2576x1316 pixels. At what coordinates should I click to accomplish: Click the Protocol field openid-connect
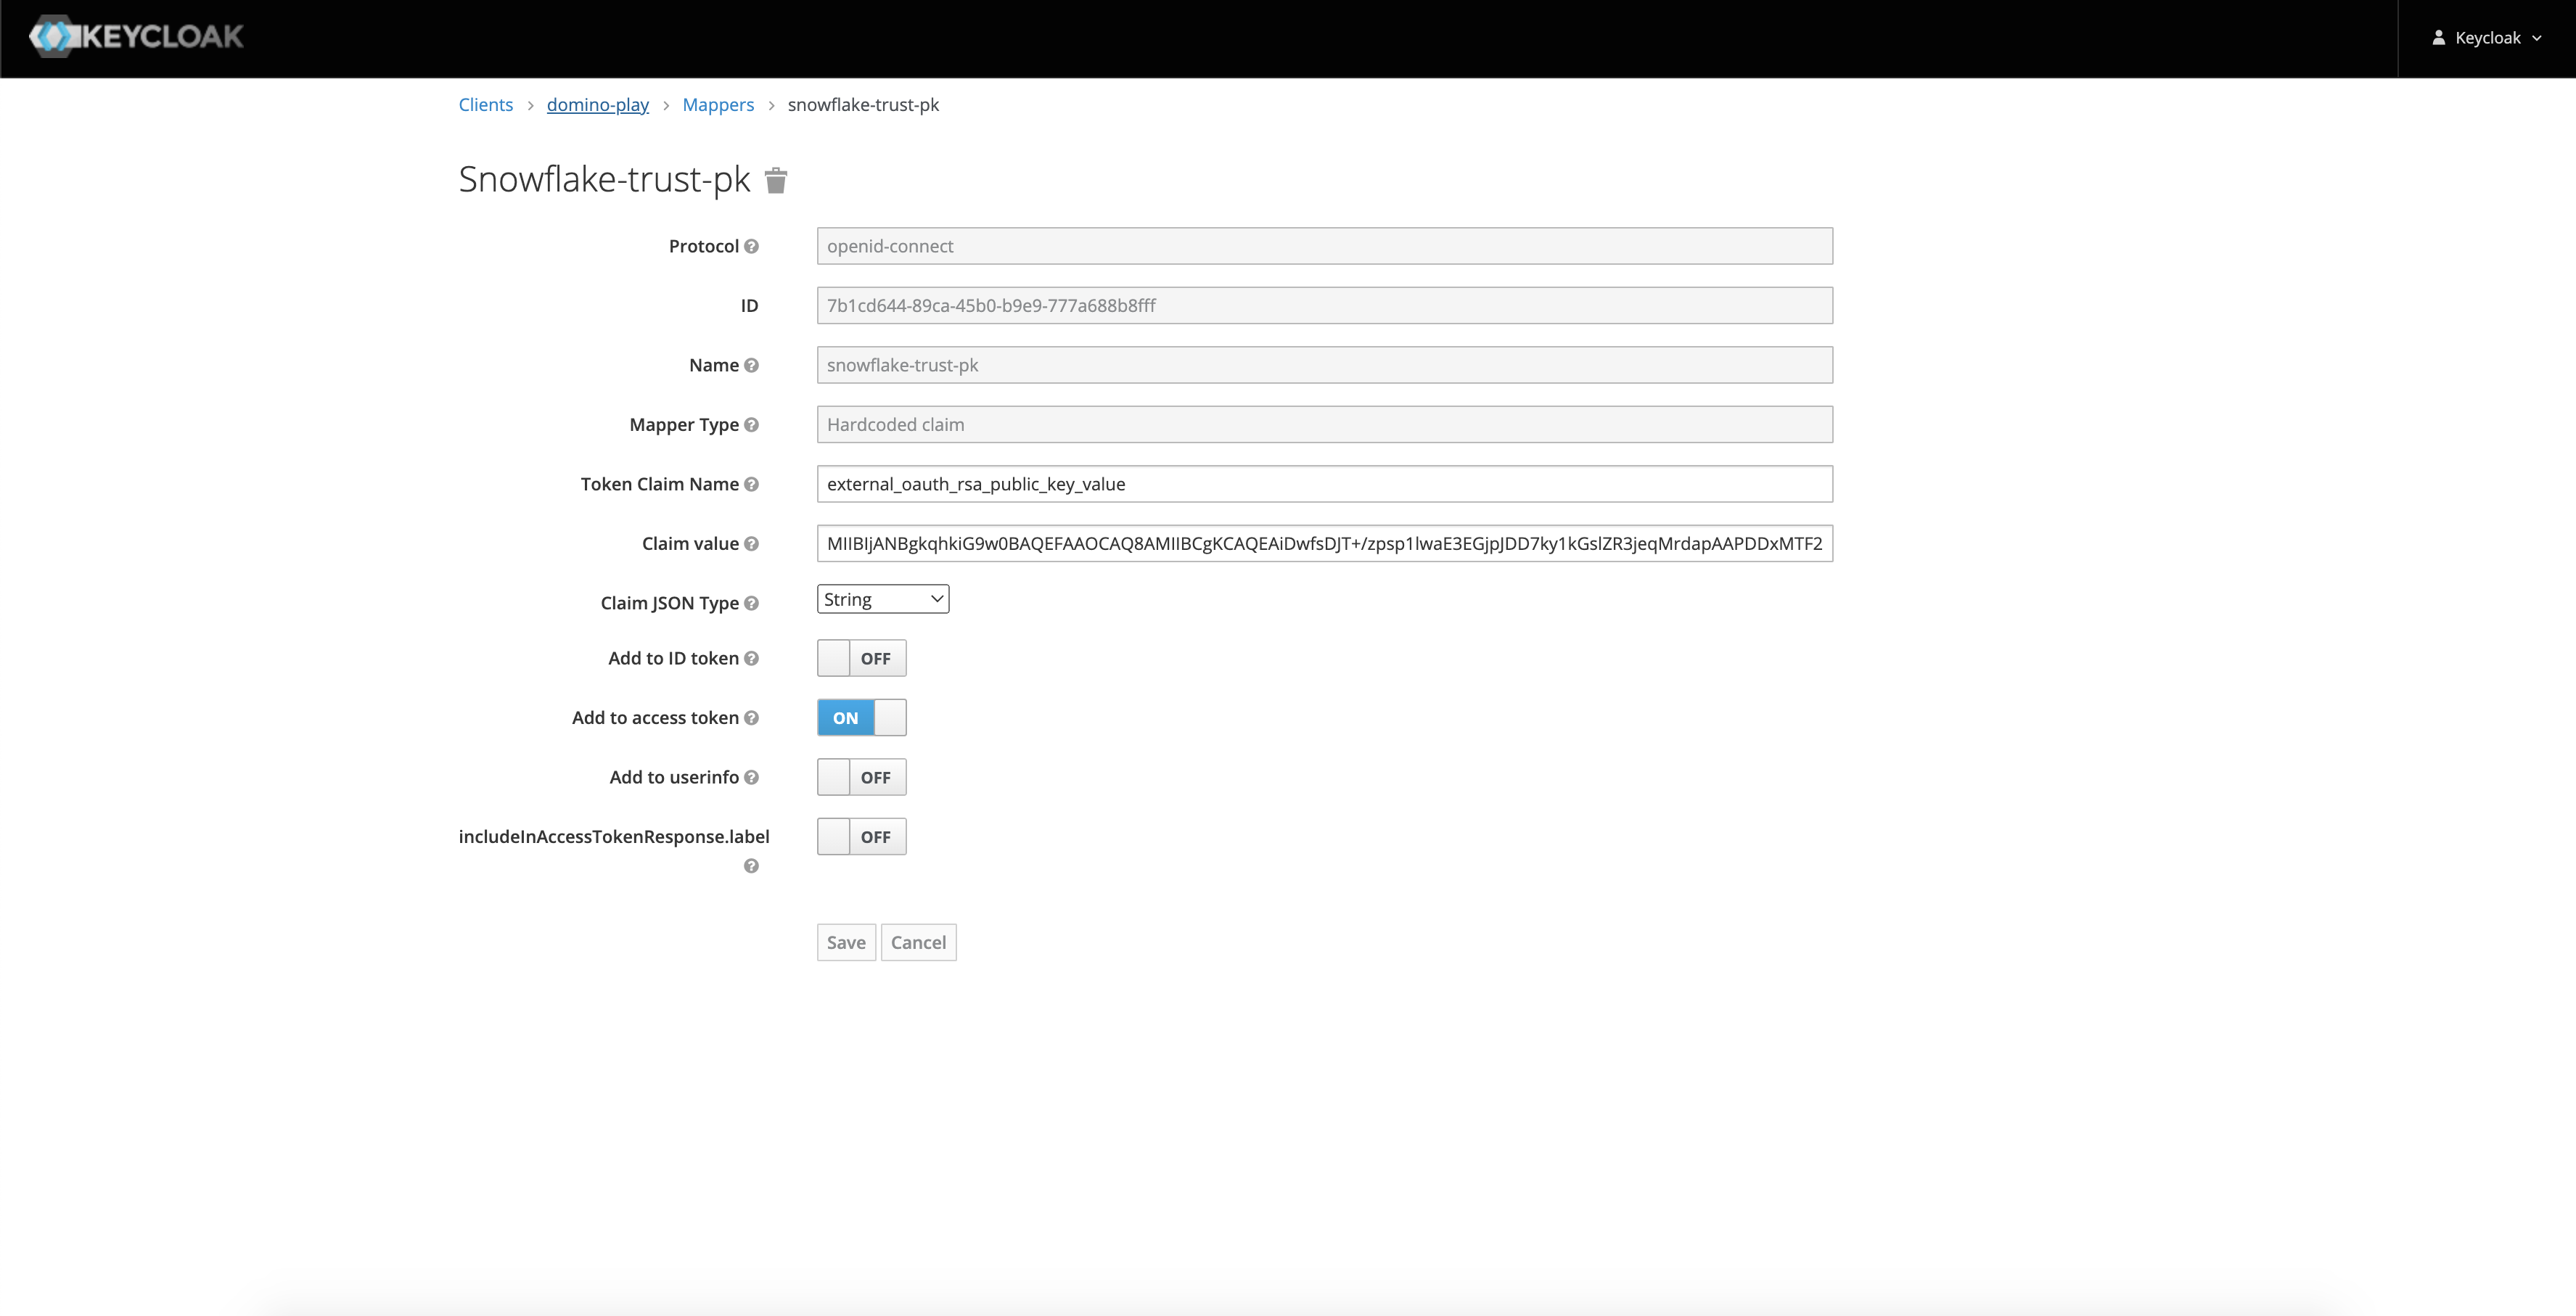tap(1325, 246)
